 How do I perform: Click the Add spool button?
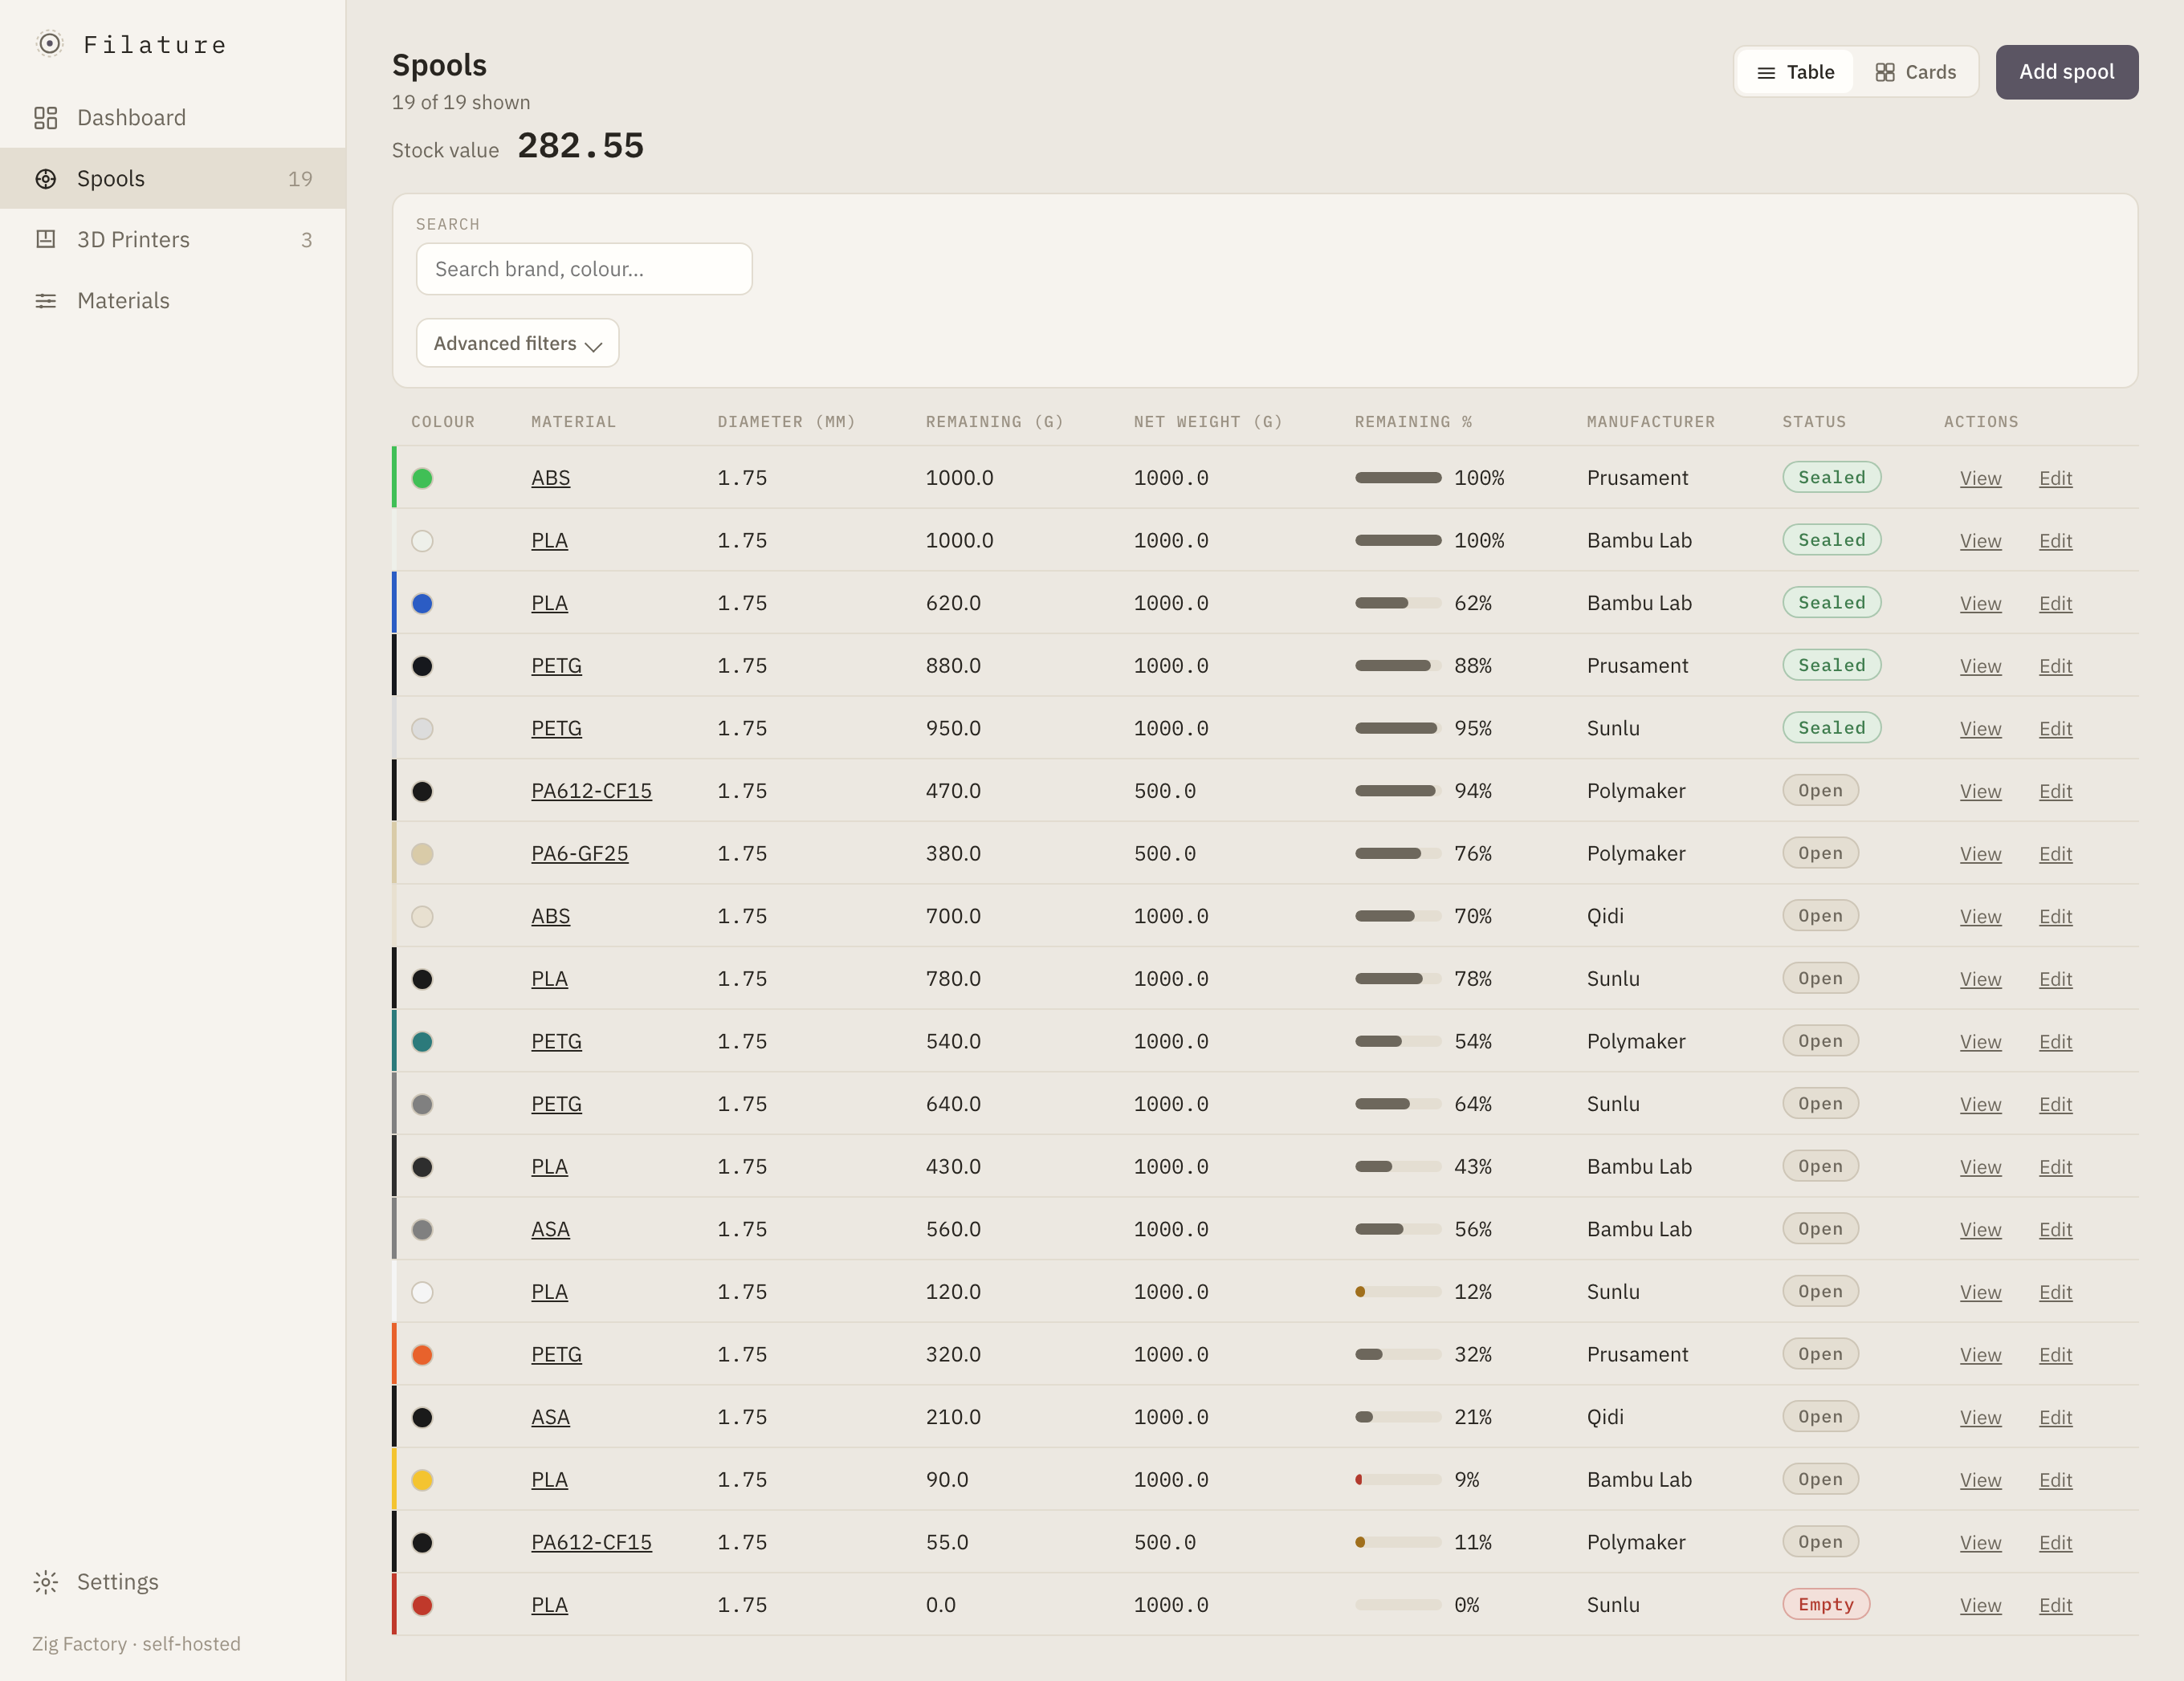[2066, 72]
